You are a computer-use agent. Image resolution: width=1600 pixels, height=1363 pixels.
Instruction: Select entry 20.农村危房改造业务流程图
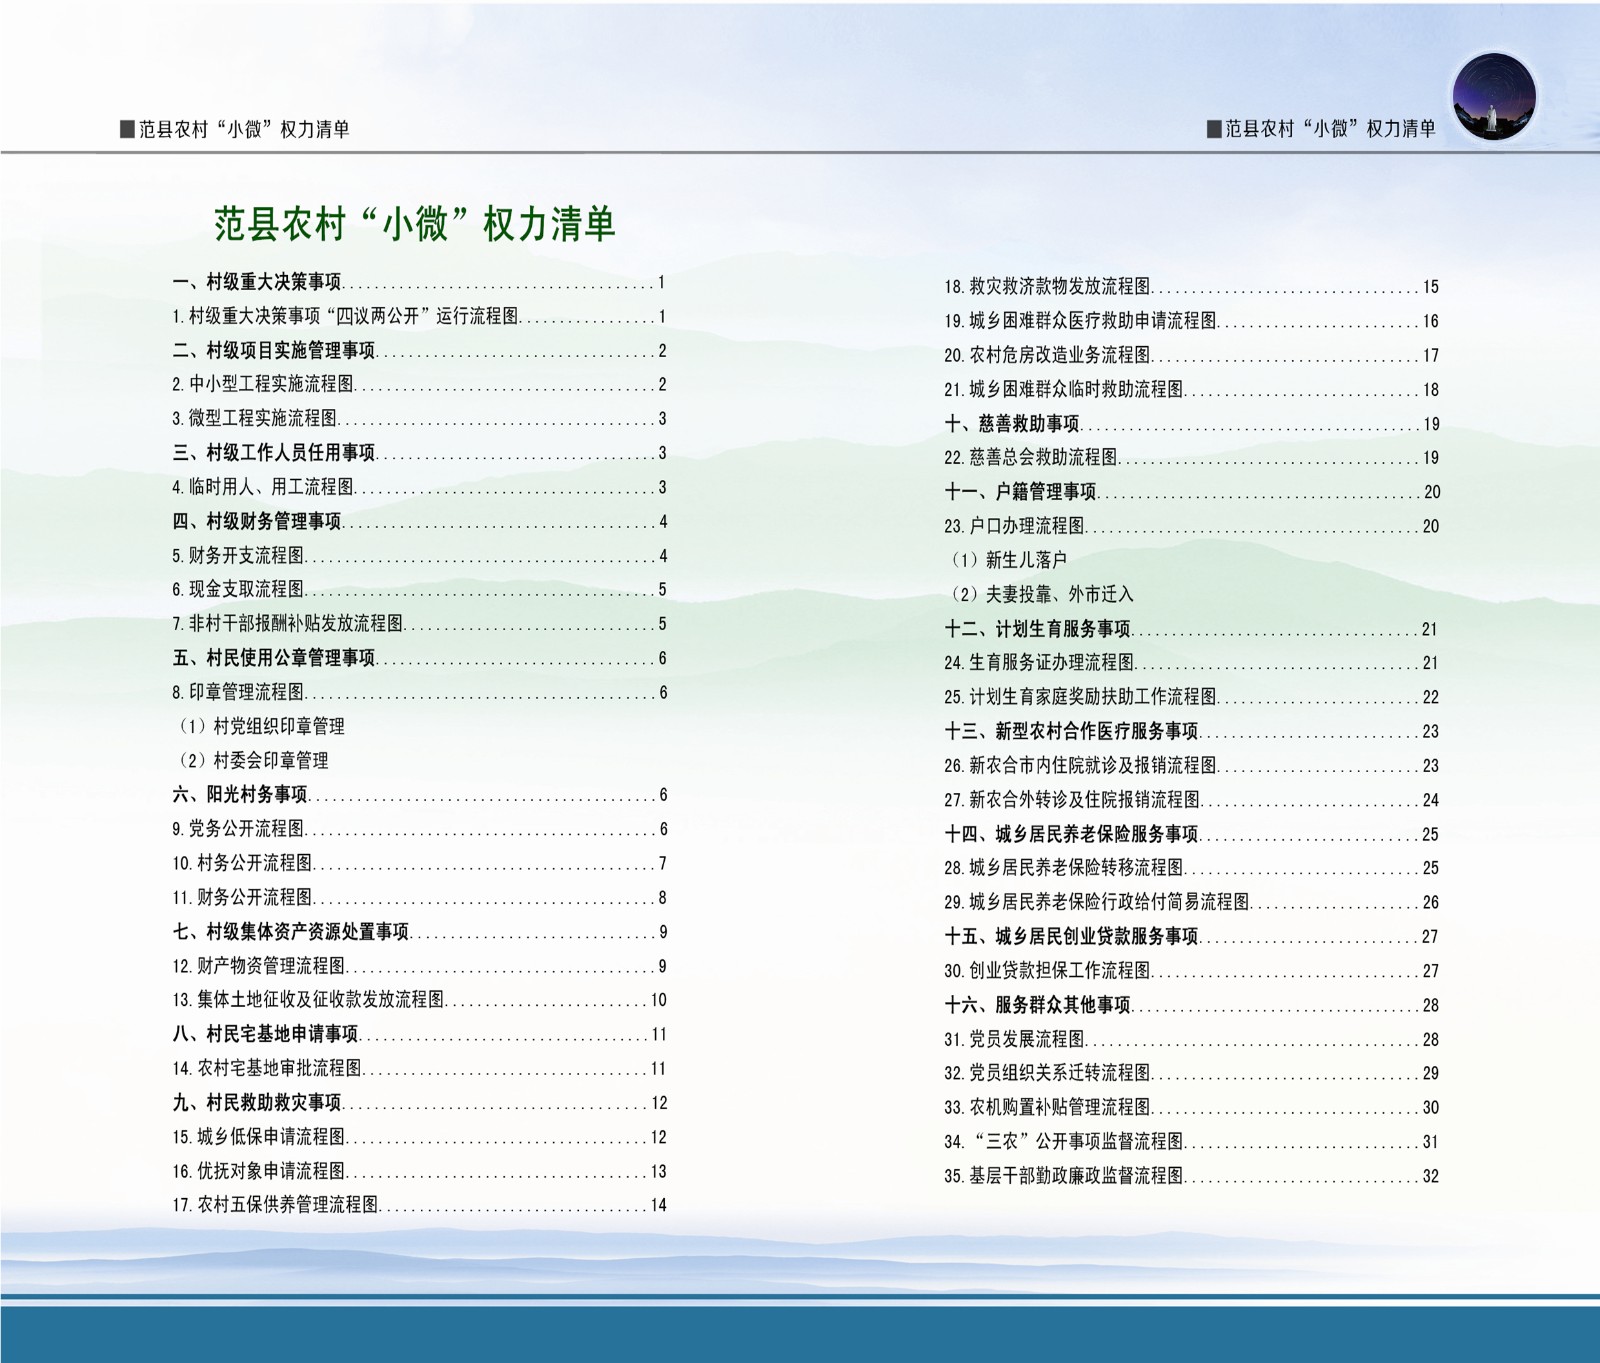point(1192,355)
